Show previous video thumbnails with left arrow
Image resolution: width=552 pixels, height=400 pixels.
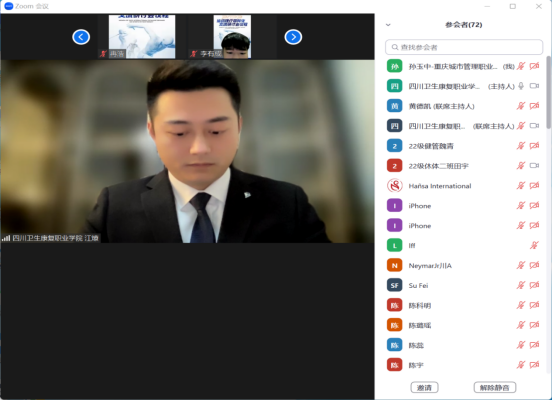click(x=81, y=37)
